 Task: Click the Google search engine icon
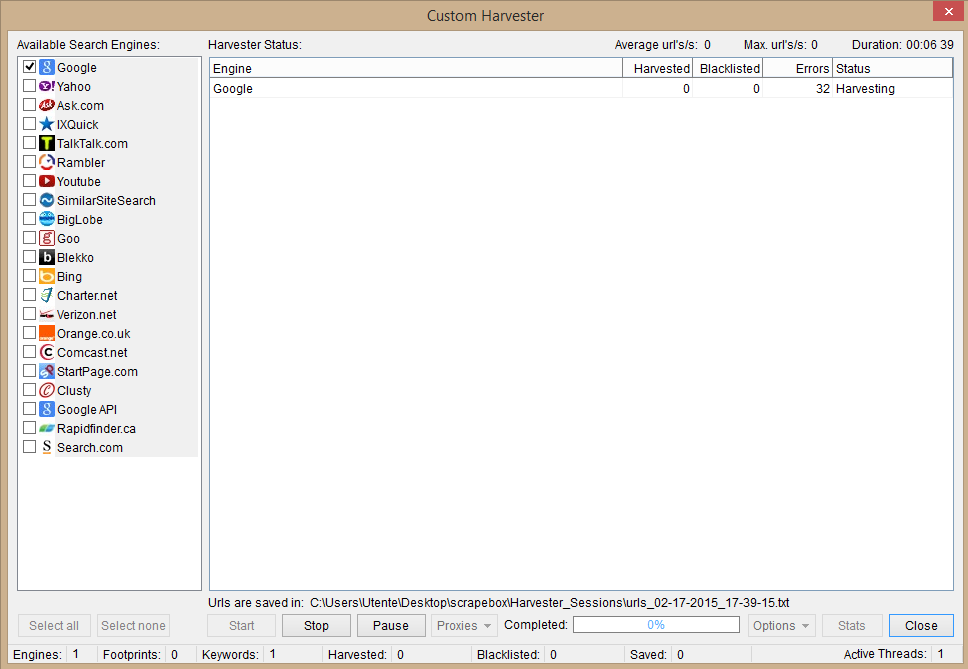coord(47,67)
